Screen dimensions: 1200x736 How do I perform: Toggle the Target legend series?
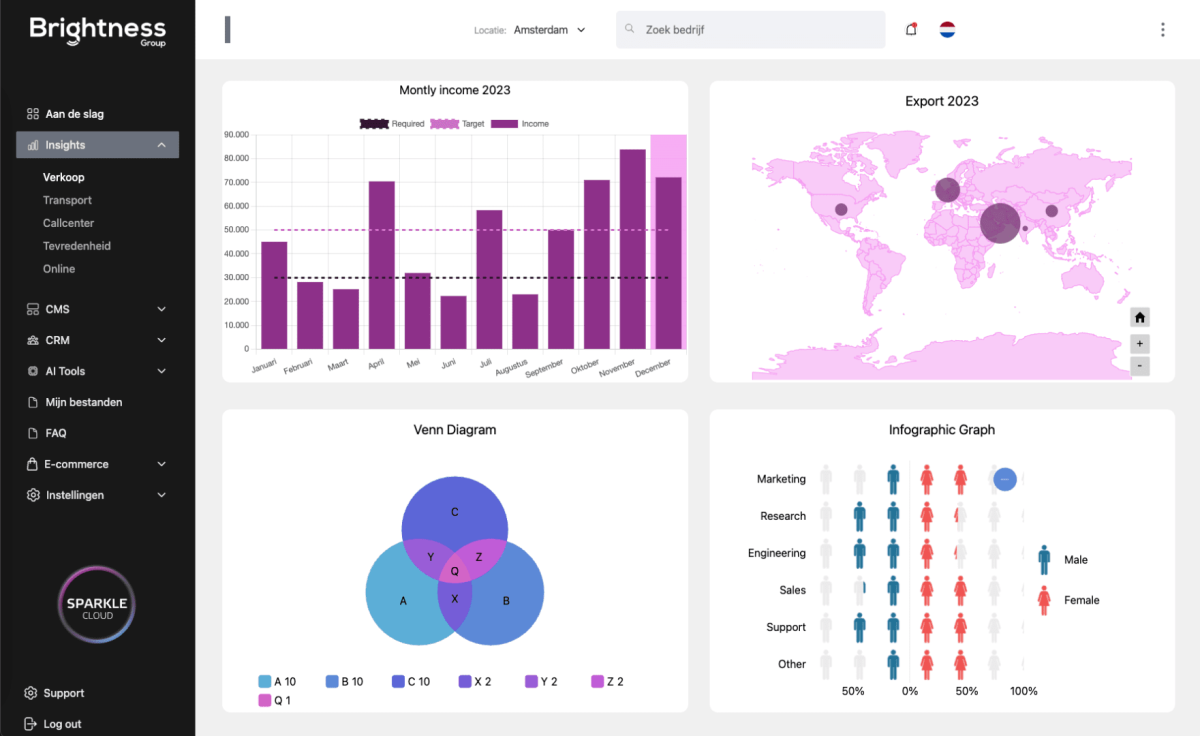point(458,124)
